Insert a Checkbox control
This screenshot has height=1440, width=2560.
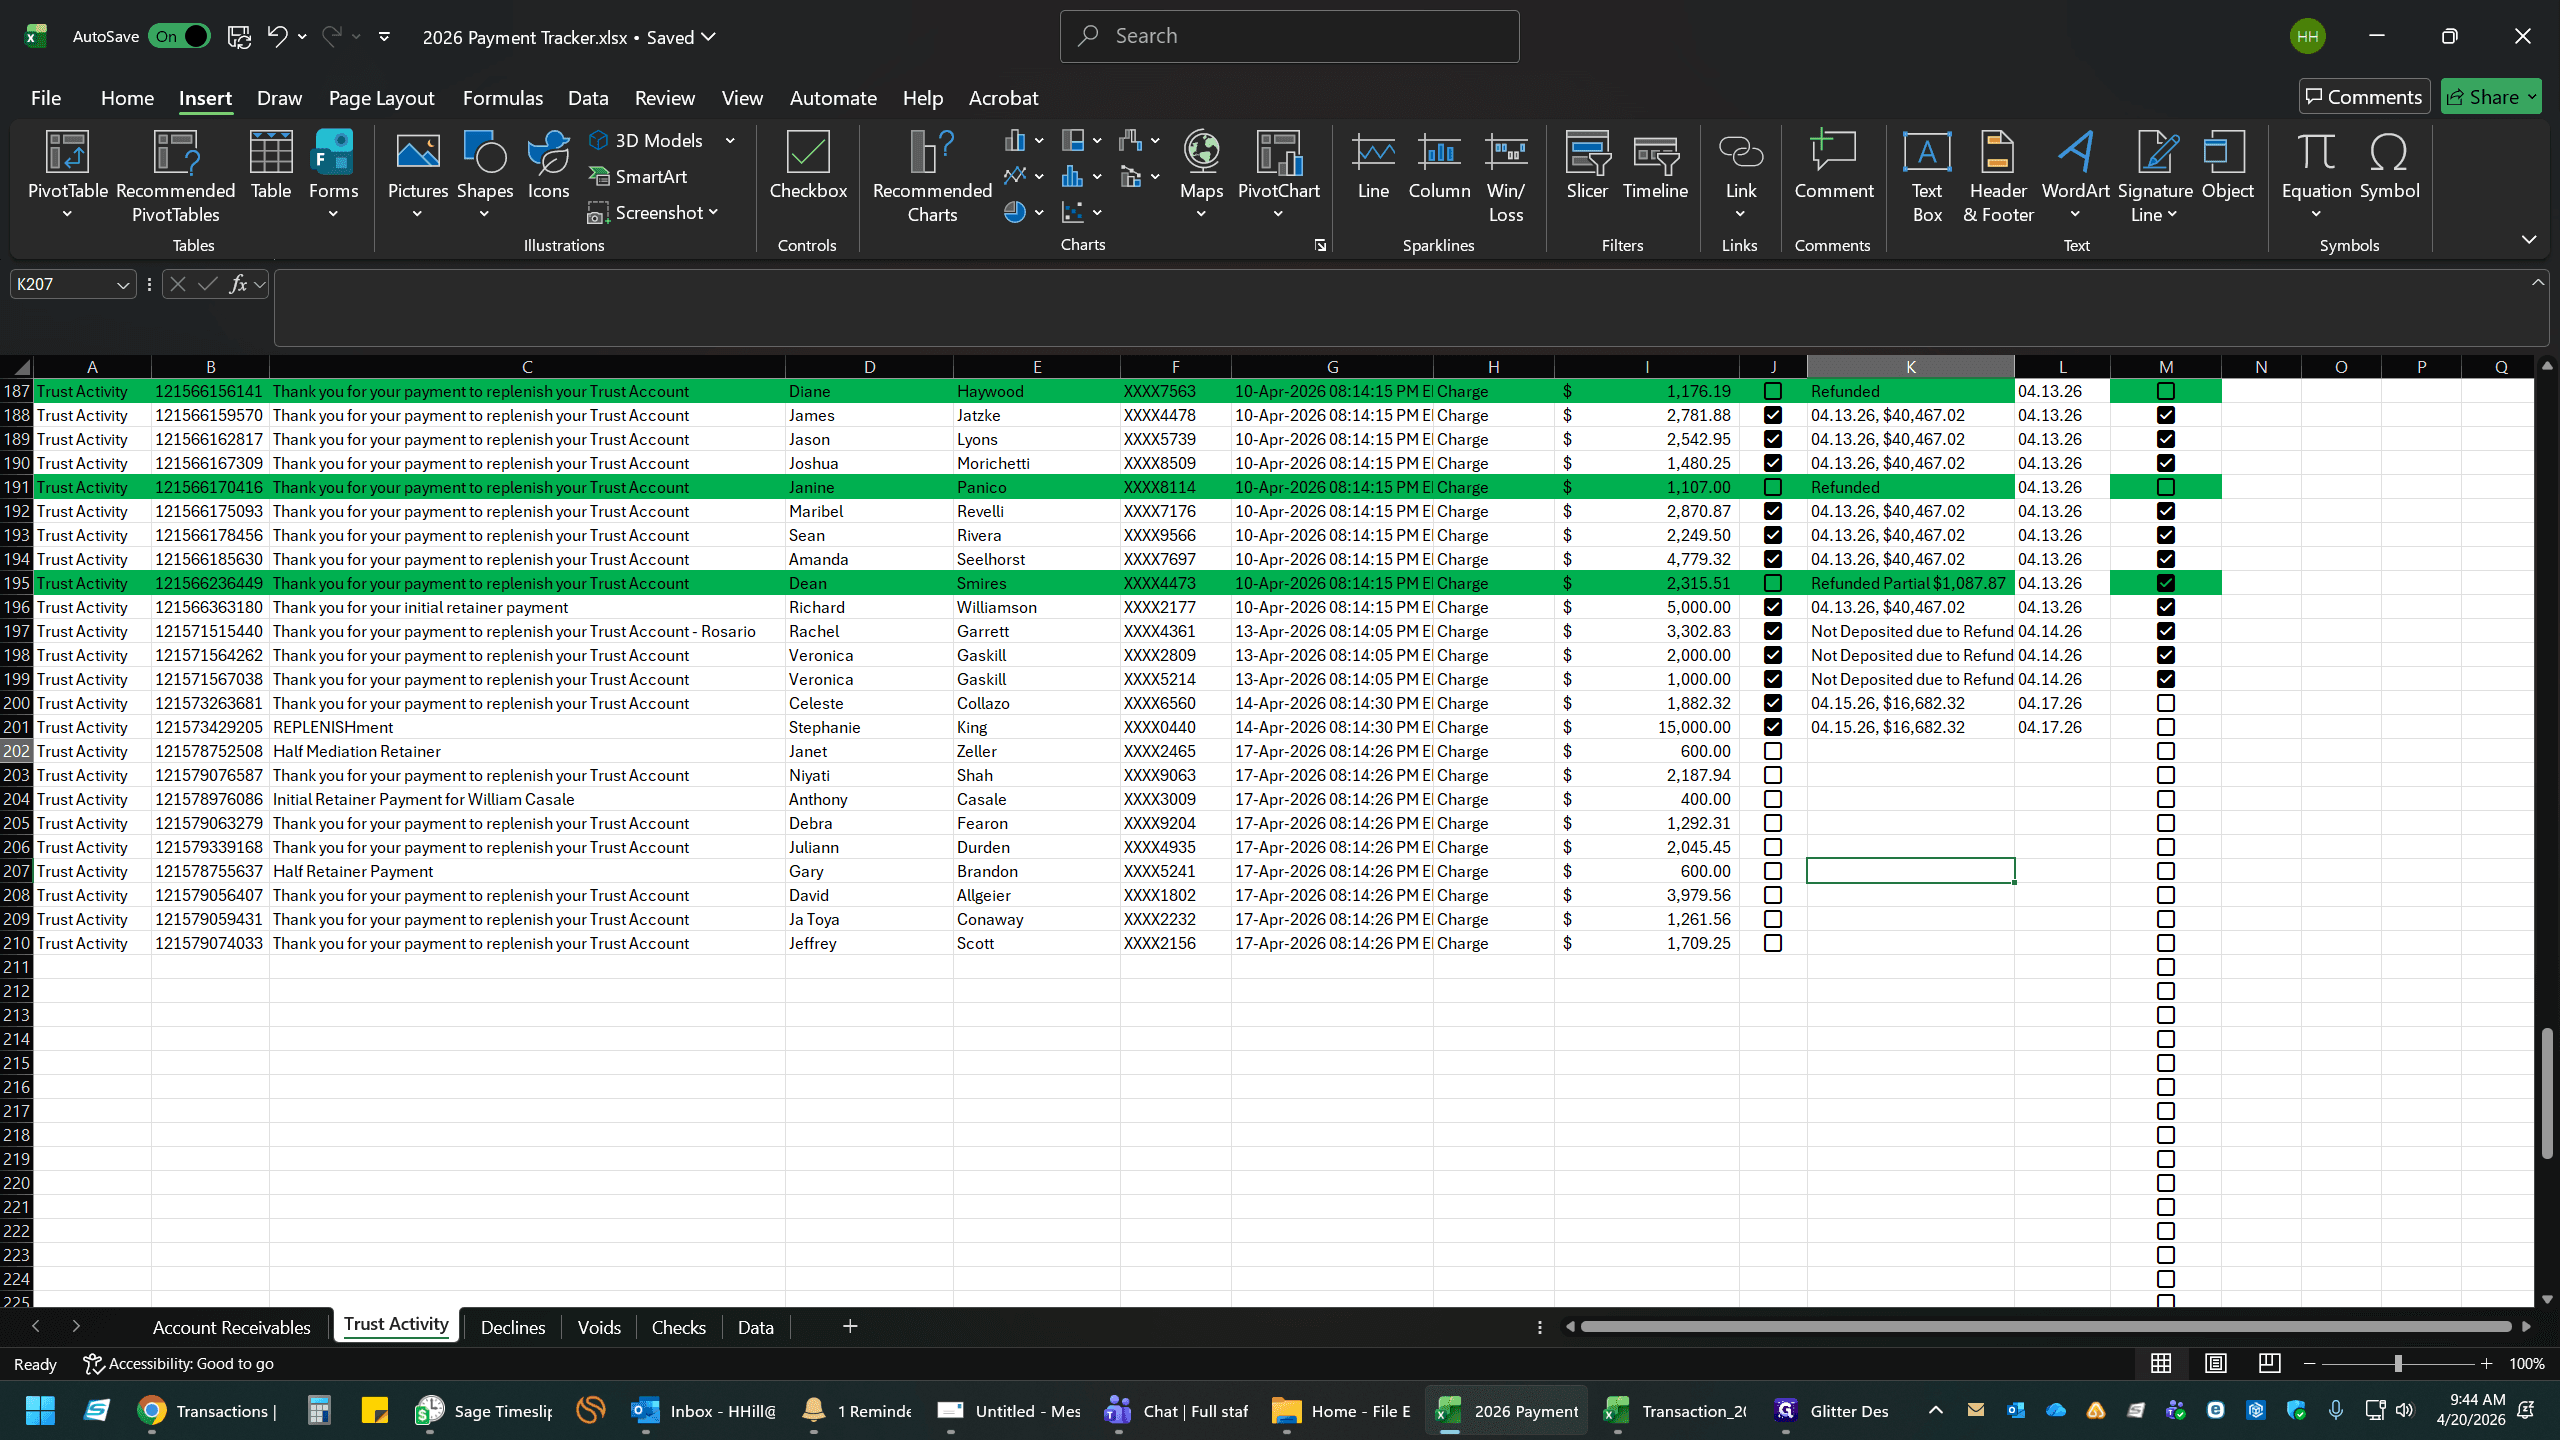(x=808, y=165)
